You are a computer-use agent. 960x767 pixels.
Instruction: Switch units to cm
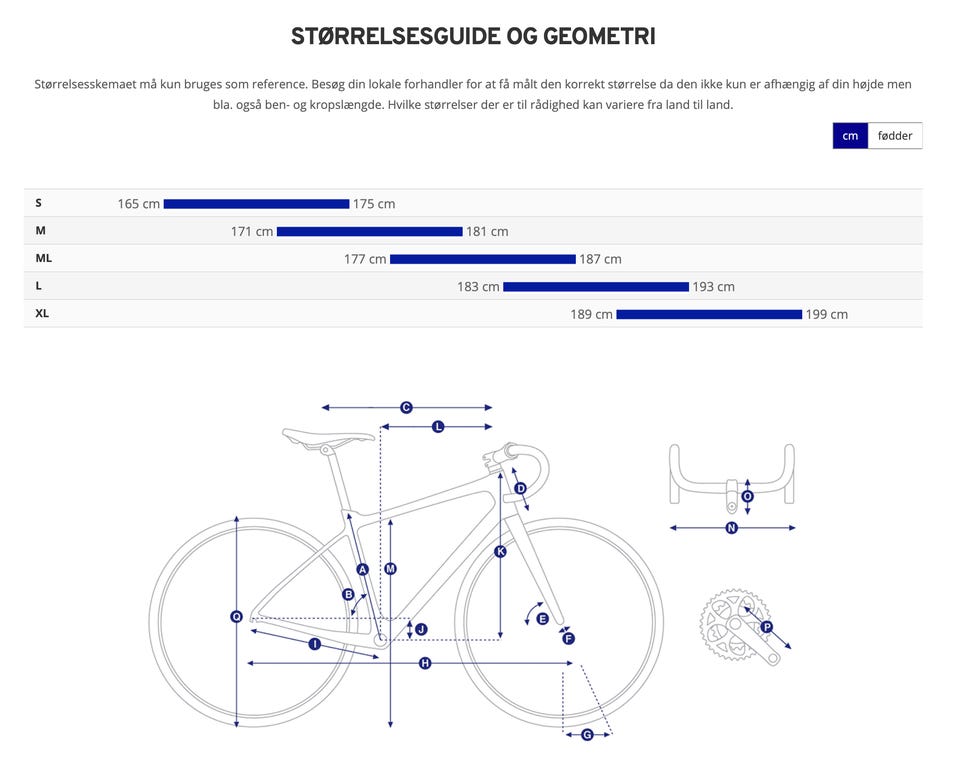tap(850, 136)
